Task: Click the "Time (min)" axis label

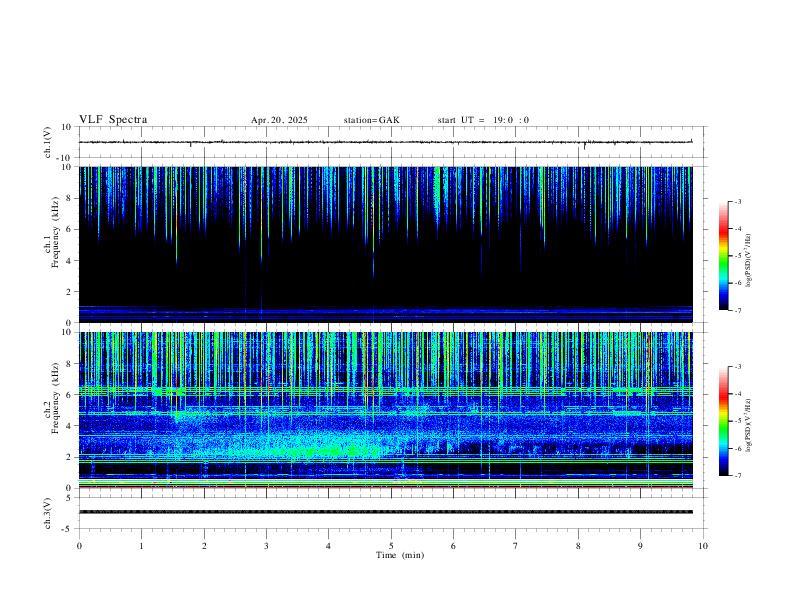Action: [x=400, y=555]
